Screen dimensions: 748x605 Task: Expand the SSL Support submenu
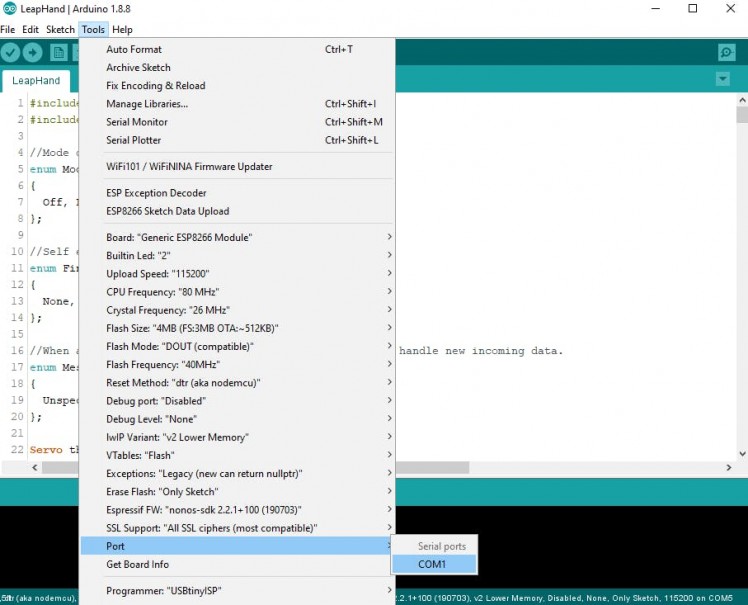(237, 528)
